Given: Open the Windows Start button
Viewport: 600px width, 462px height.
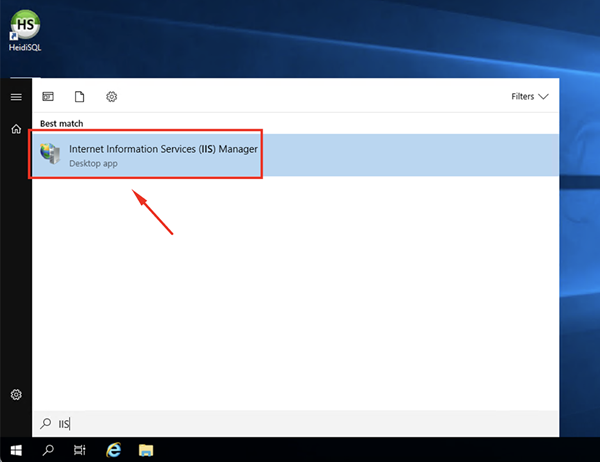Looking at the screenshot, I should (x=16, y=450).
